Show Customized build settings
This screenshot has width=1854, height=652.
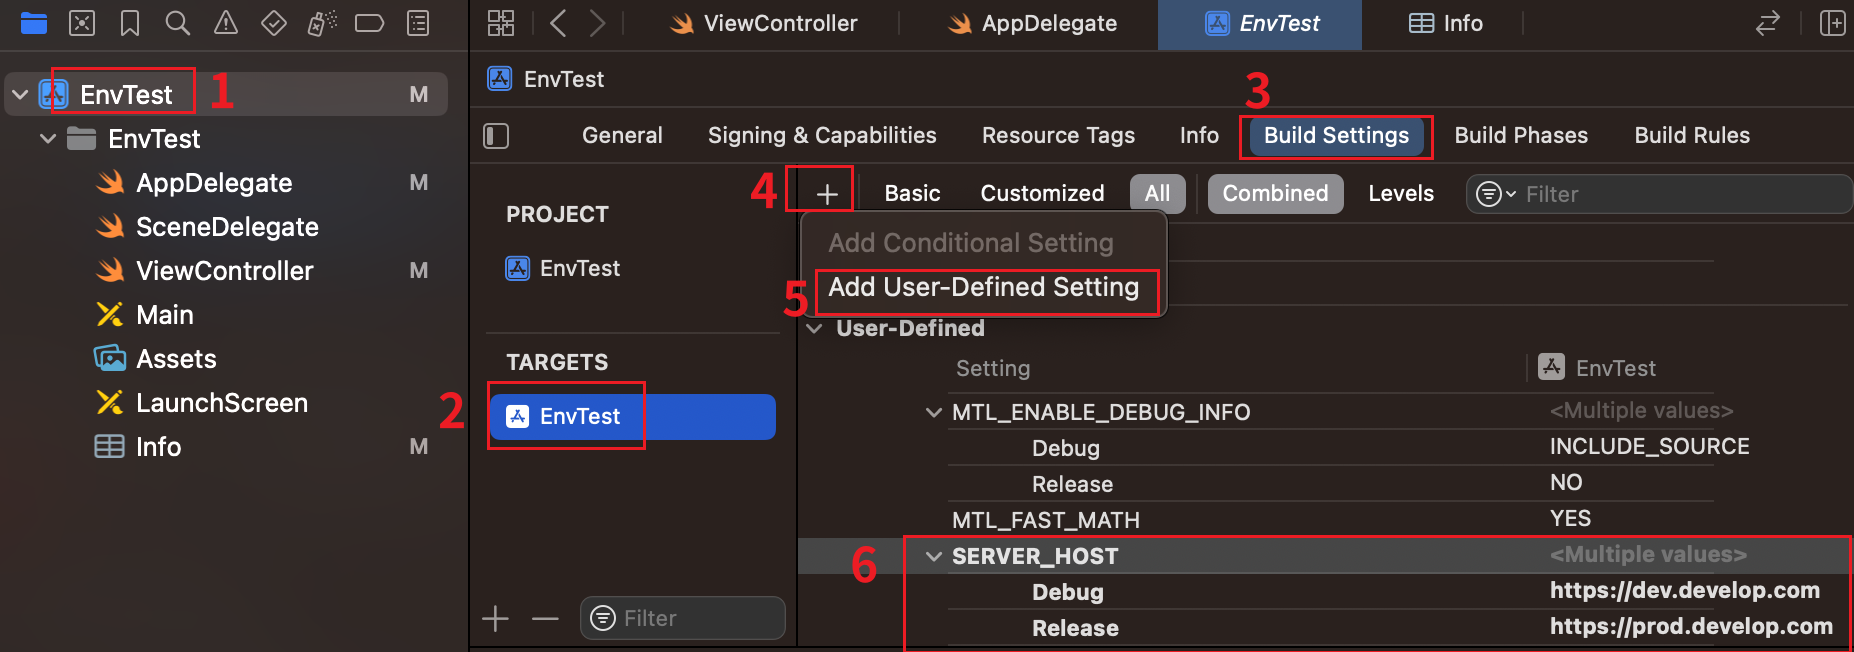(x=1042, y=194)
